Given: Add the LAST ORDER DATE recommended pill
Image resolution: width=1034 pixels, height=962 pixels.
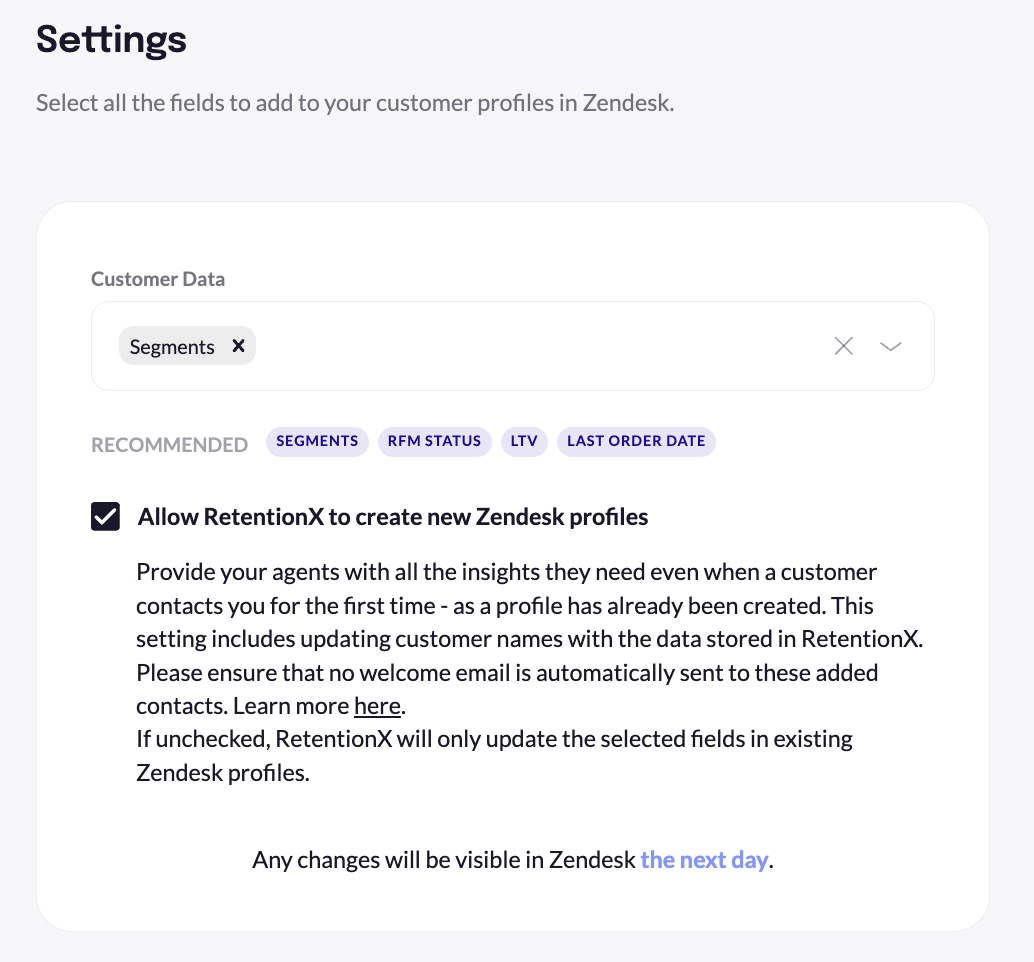Looking at the screenshot, I should tap(636, 441).
